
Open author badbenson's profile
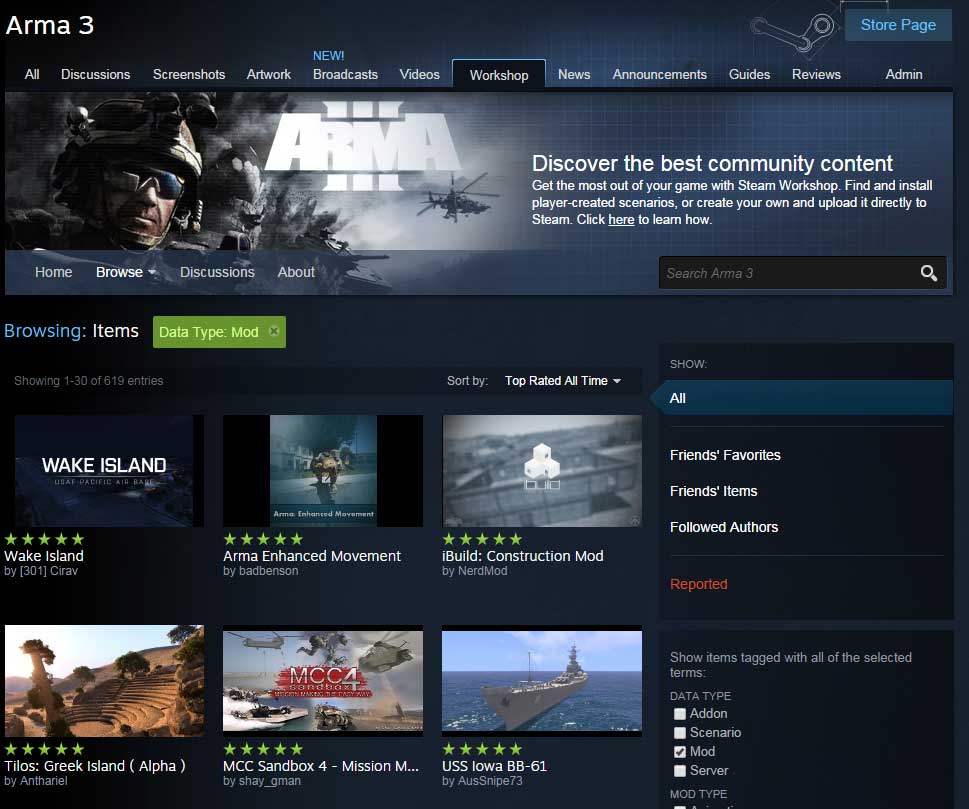pyautogui.click(x=268, y=571)
